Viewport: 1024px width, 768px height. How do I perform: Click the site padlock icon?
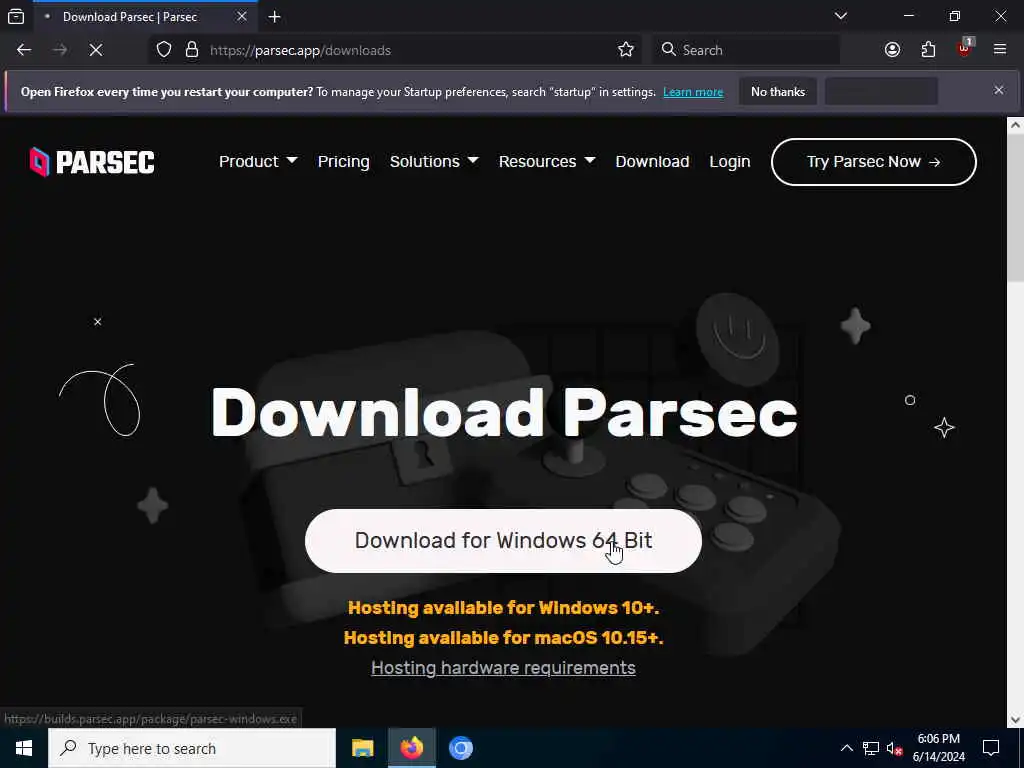coord(192,50)
